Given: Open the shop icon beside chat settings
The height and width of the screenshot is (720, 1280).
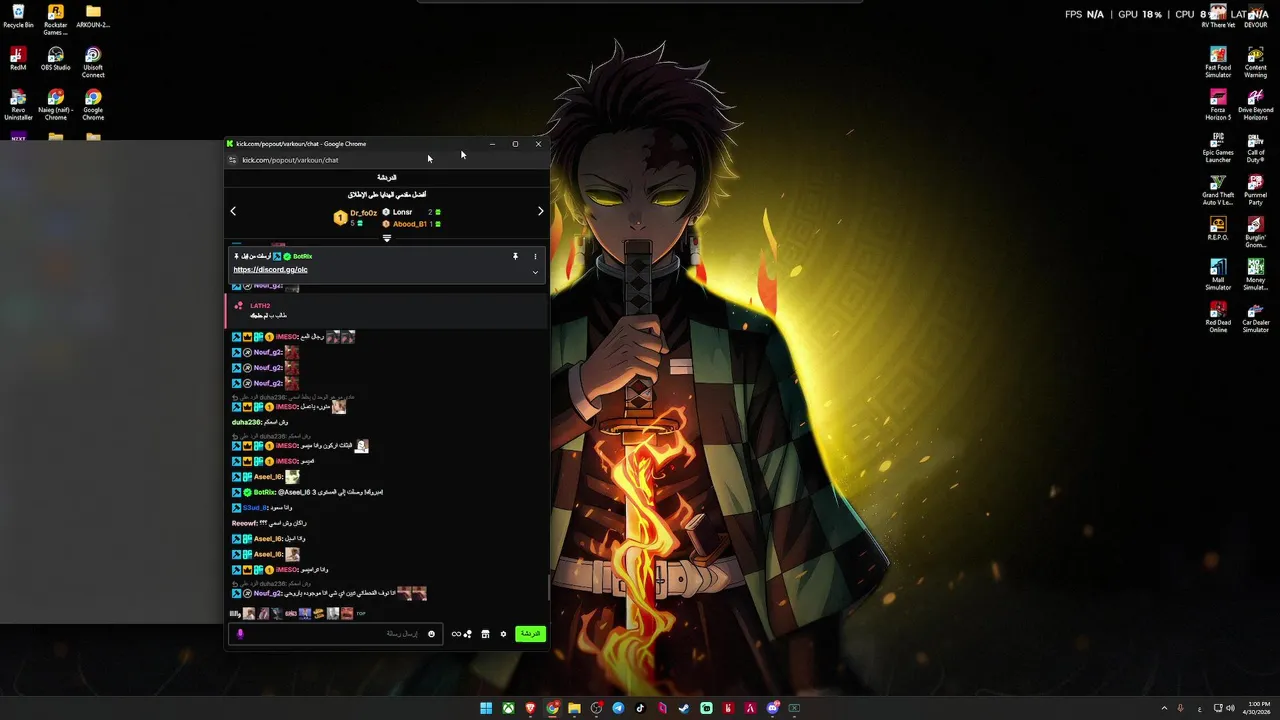Looking at the screenshot, I should [485, 634].
